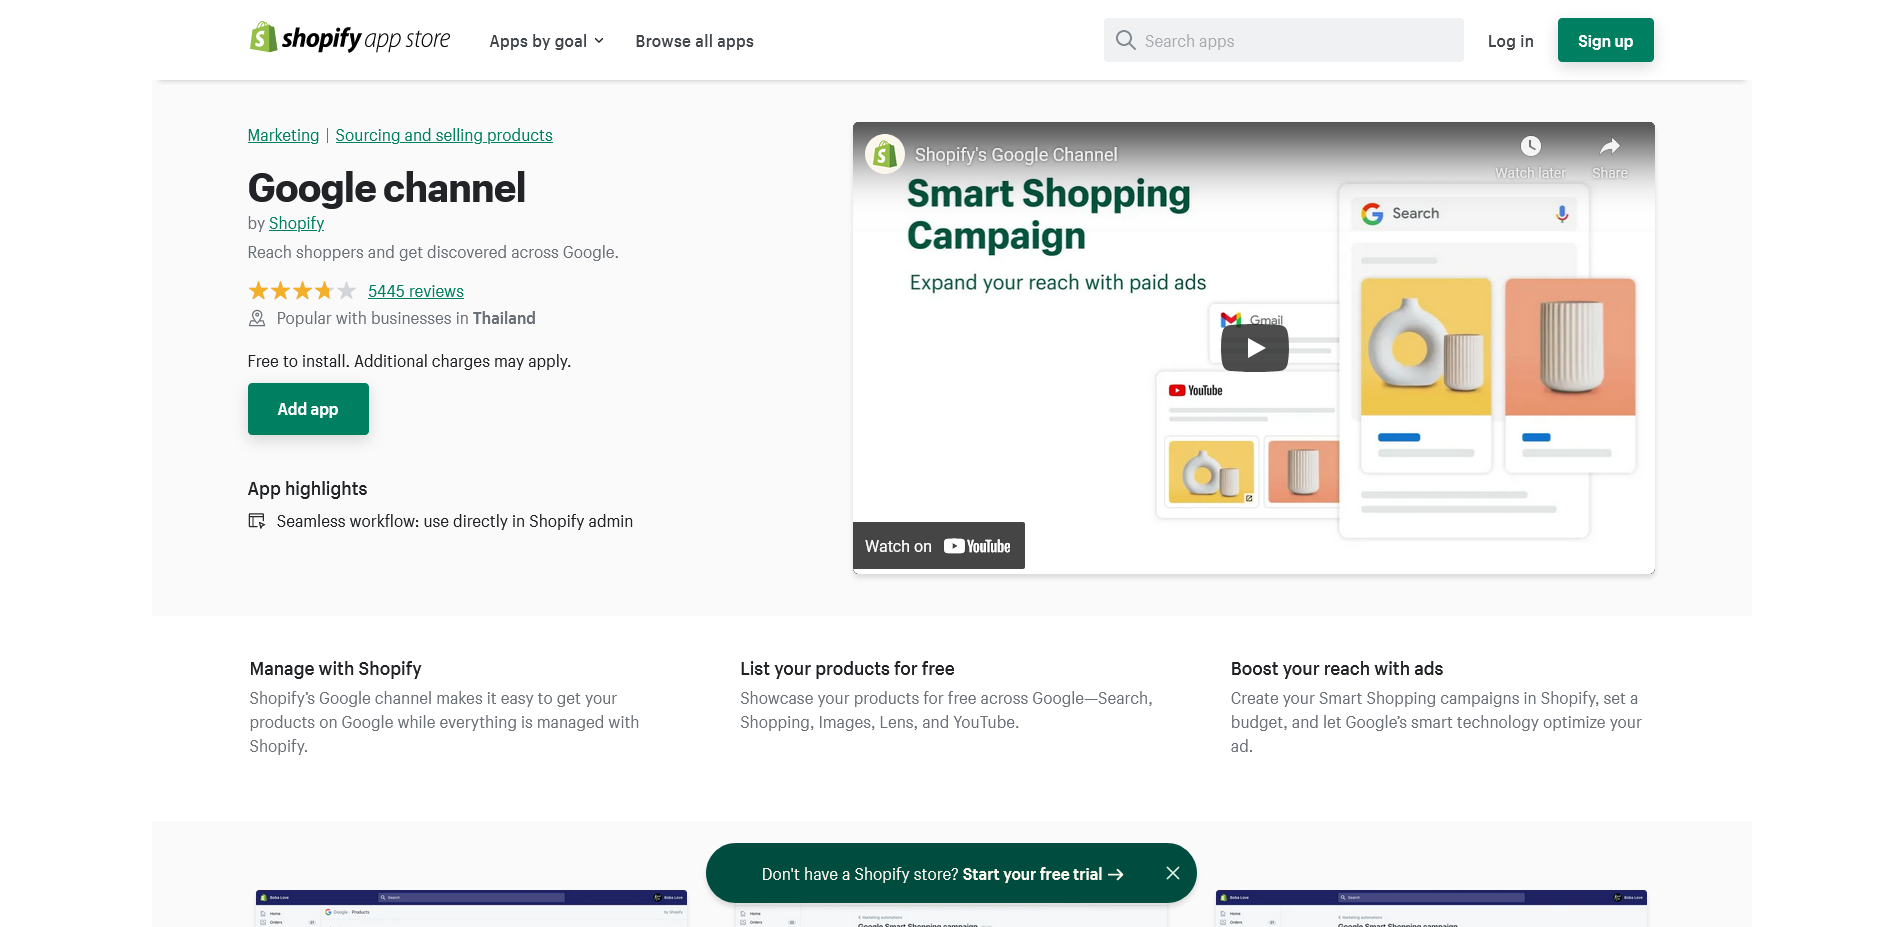Image resolution: width=1903 pixels, height=927 pixels.
Task: View the 5445 reviews link
Action: coord(415,291)
